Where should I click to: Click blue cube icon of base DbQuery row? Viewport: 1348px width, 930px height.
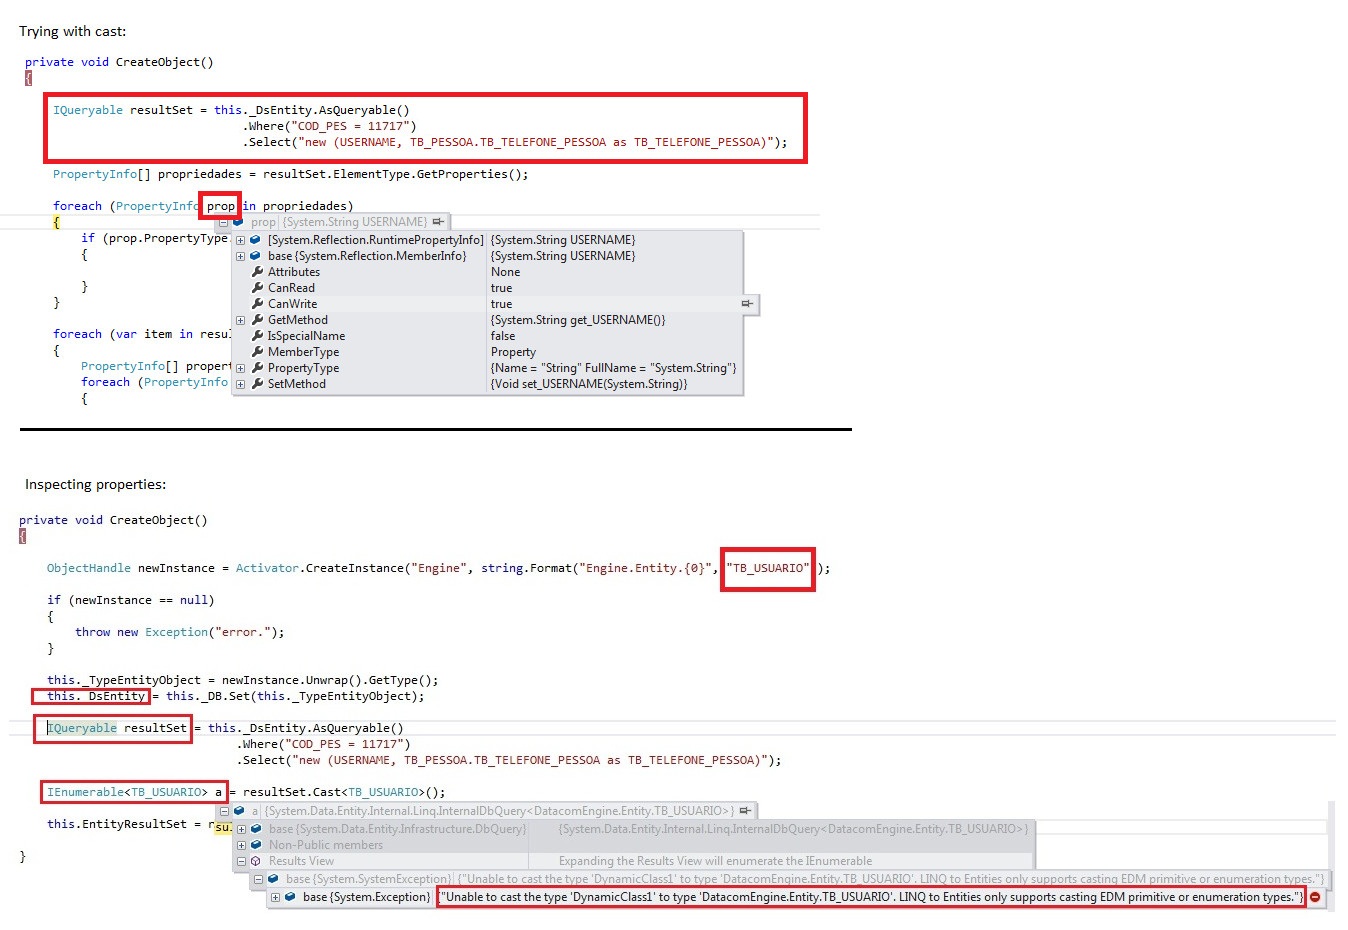pyautogui.click(x=256, y=829)
